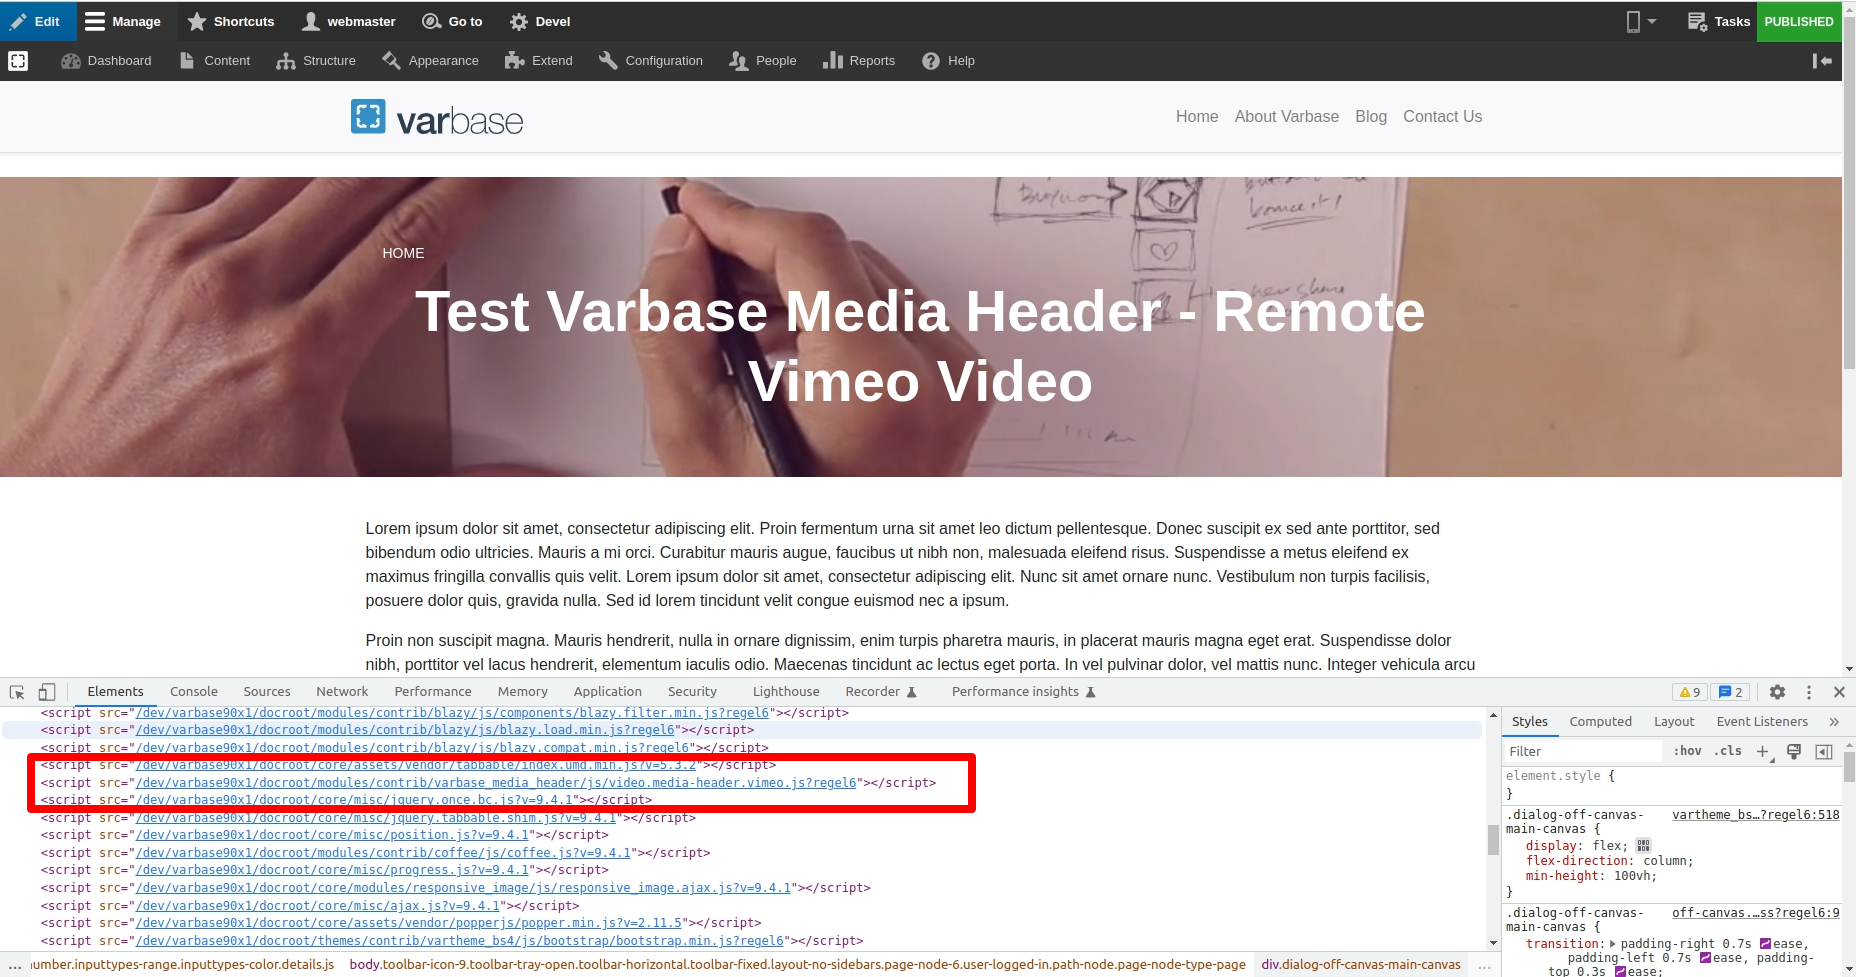This screenshot has height=977, width=1856.
Task: Open DevTools settings gear
Action: (1777, 692)
